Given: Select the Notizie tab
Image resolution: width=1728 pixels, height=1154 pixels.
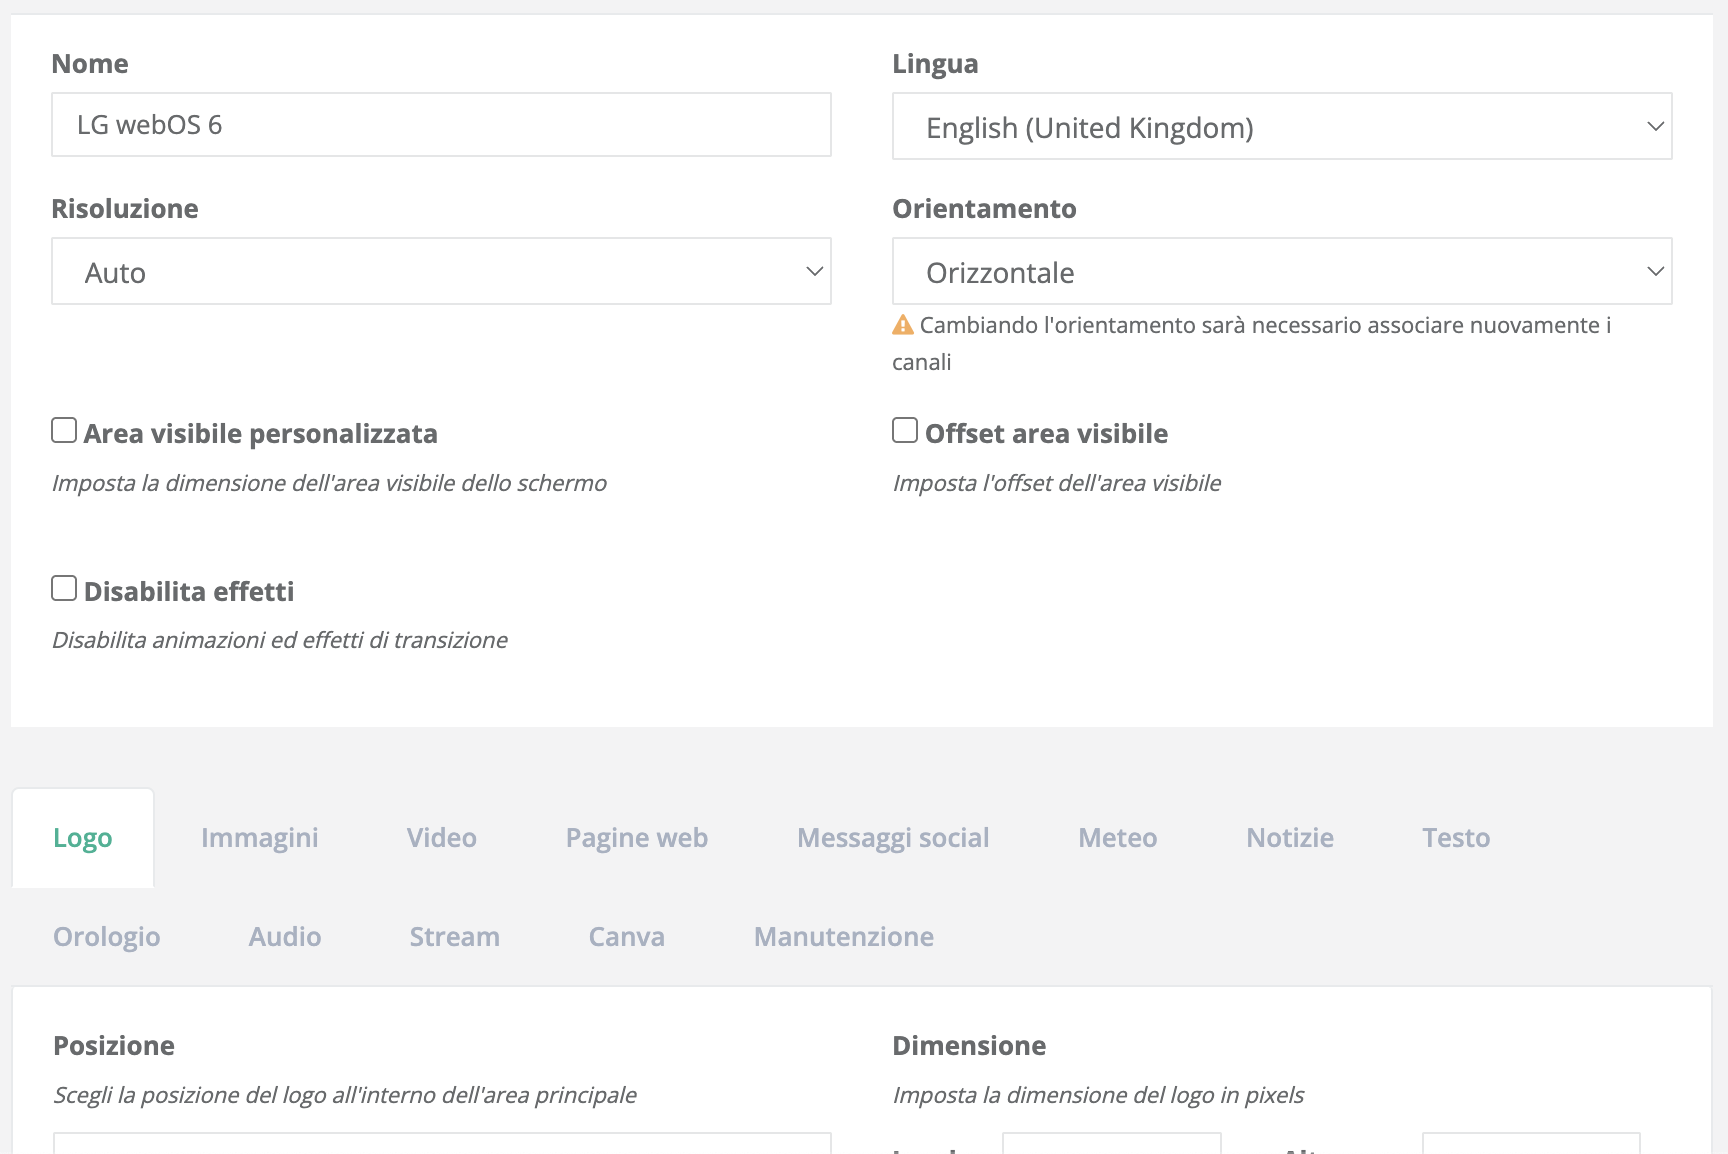Looking at the screenshot, I should click(x=1290, y=838).
